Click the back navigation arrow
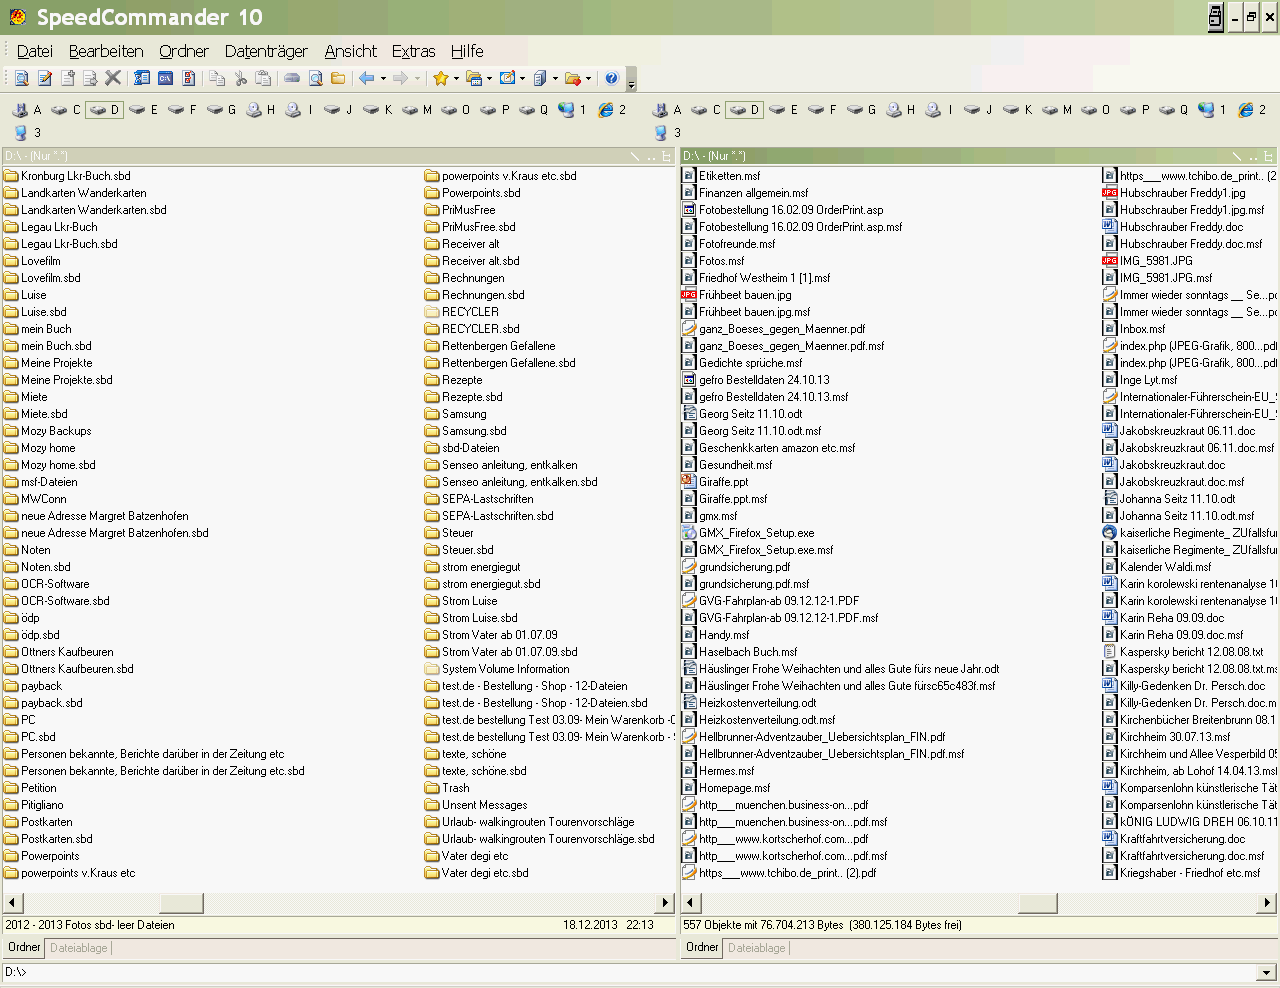 (x=367, y=78)
